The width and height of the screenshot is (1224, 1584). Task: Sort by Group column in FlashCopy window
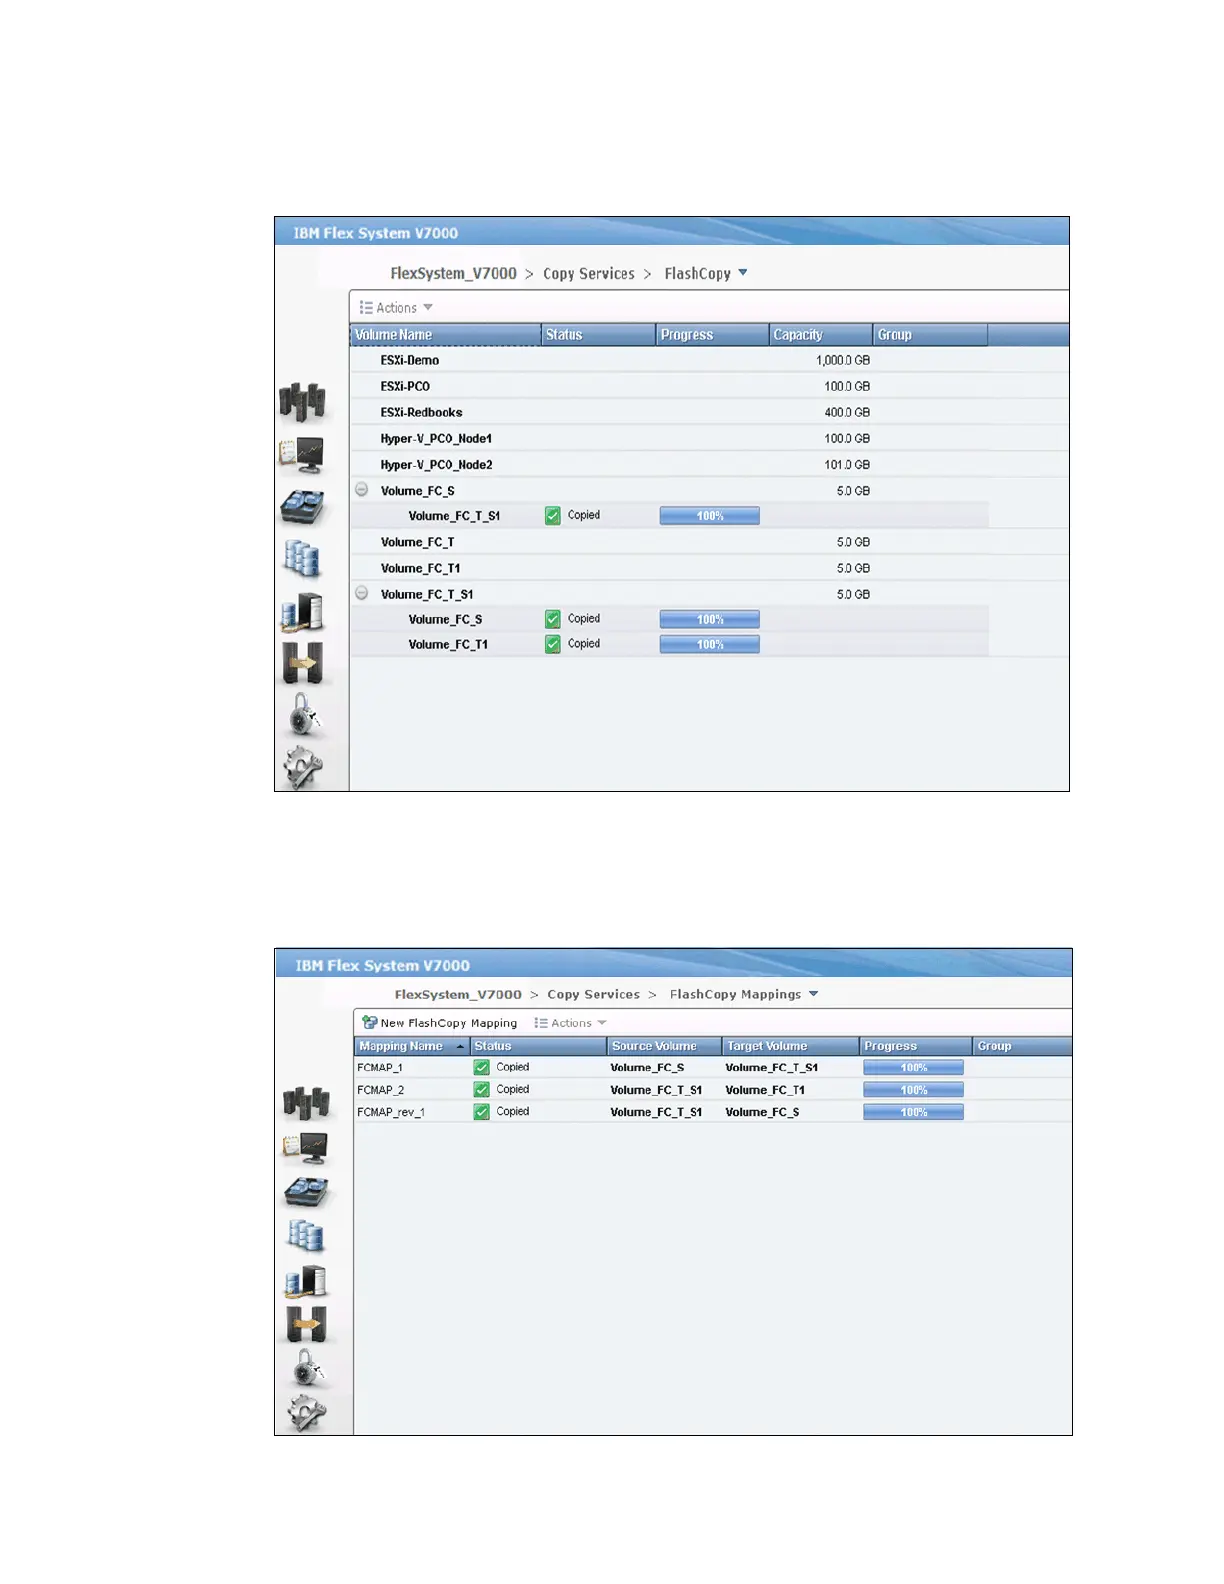point(930,335)
